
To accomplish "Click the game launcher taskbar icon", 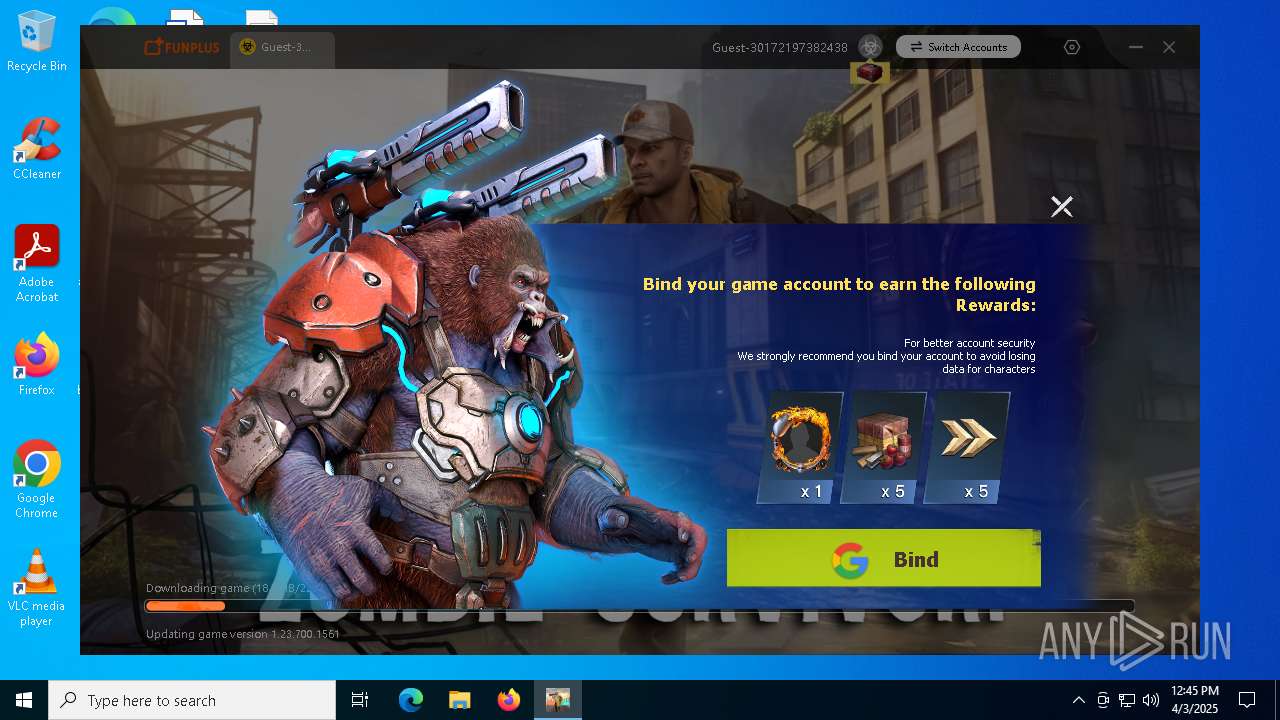I will tap(557, 700).
